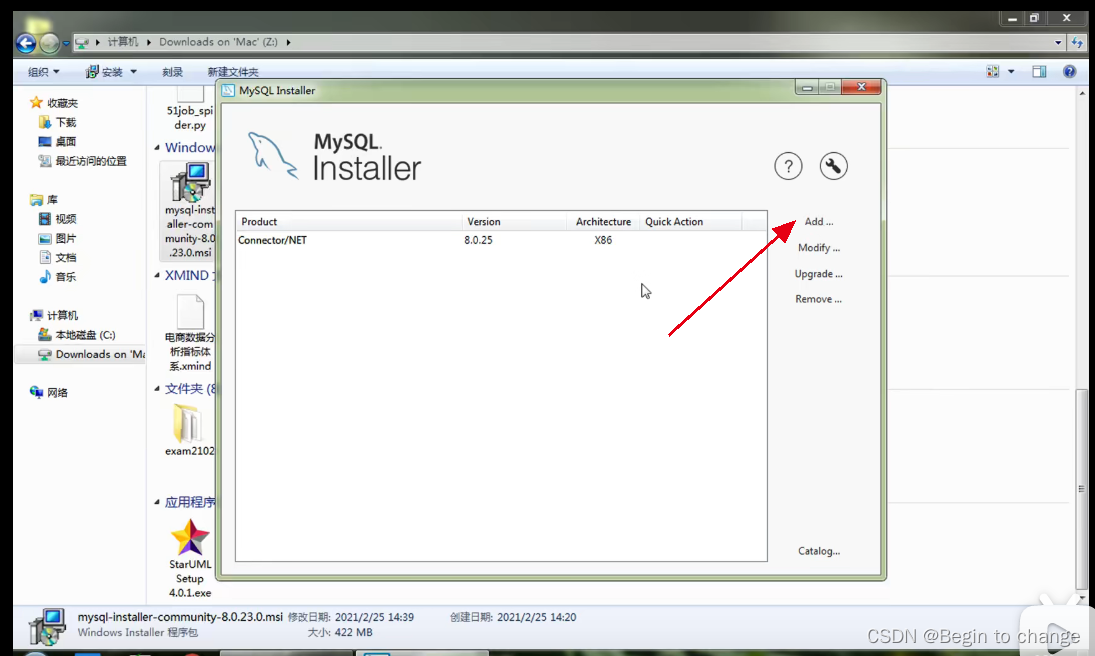This screenshot has width=1095, height=656.
Task: Open the Catalog... link
Action: 818,551
